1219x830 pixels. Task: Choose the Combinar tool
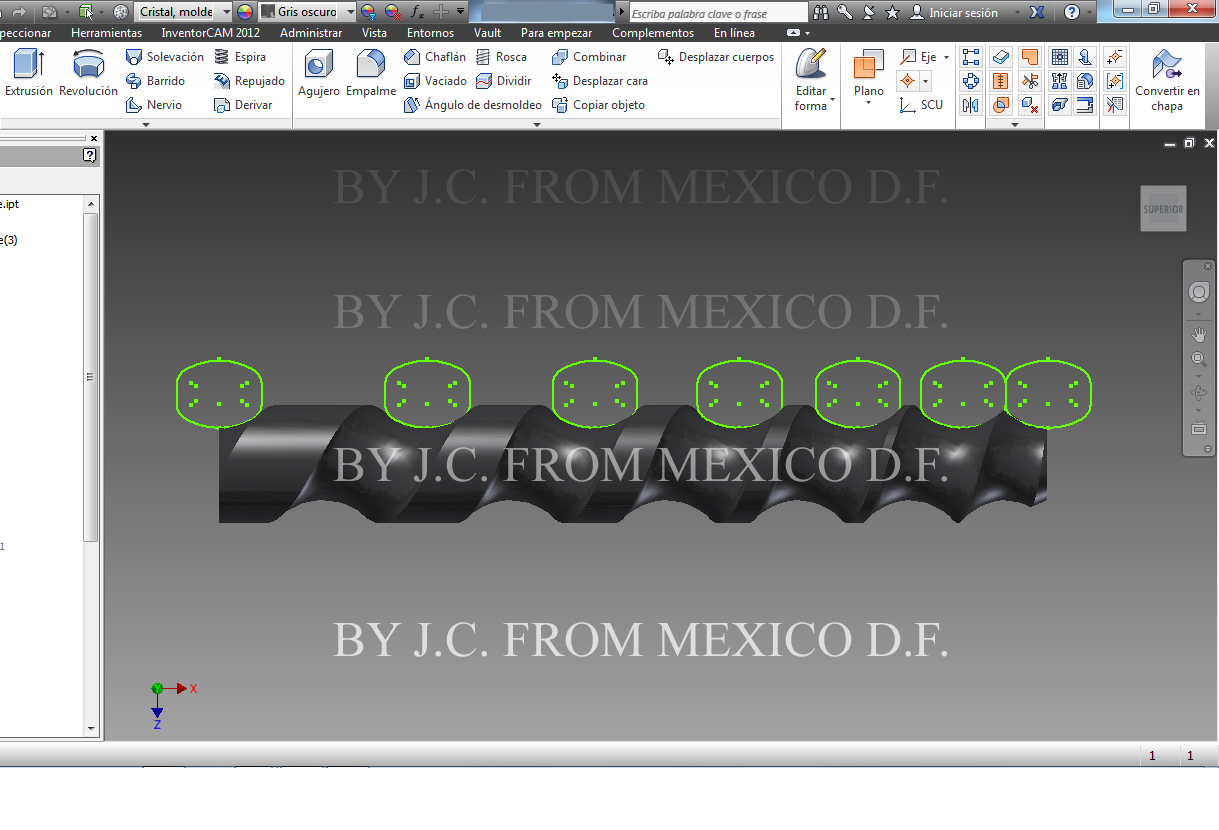click(589, 57)
